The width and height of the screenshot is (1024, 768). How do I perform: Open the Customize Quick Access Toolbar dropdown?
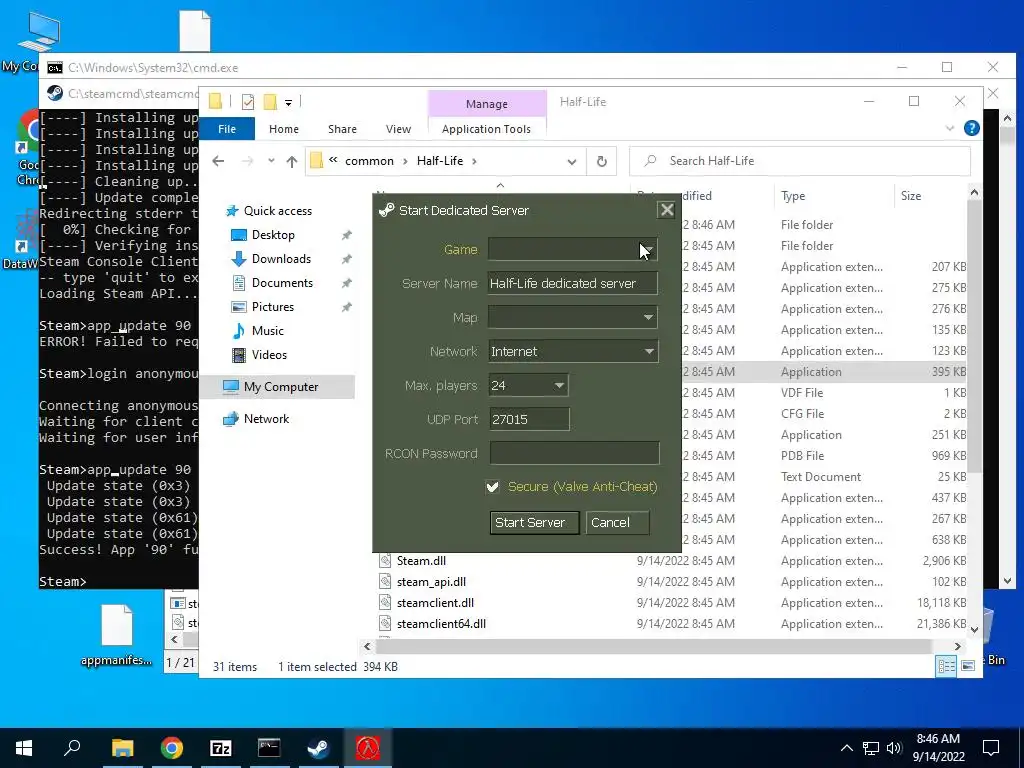click(x=288, y=103)
